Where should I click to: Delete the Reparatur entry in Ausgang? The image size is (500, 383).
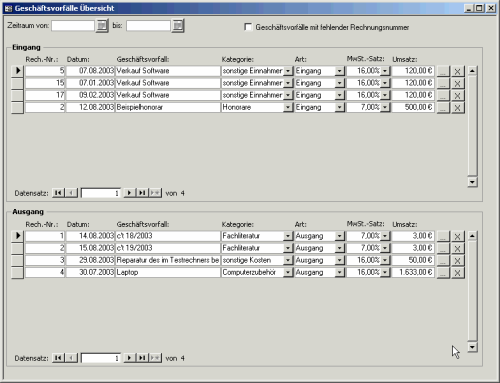pyautogui.click(x=458, y=260)
